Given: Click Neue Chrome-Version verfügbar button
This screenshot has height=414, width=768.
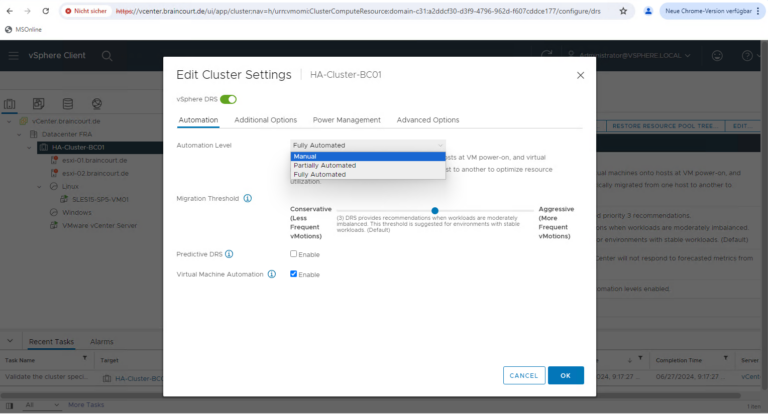Looking at the screenshot, I should [x=708, y=11].
